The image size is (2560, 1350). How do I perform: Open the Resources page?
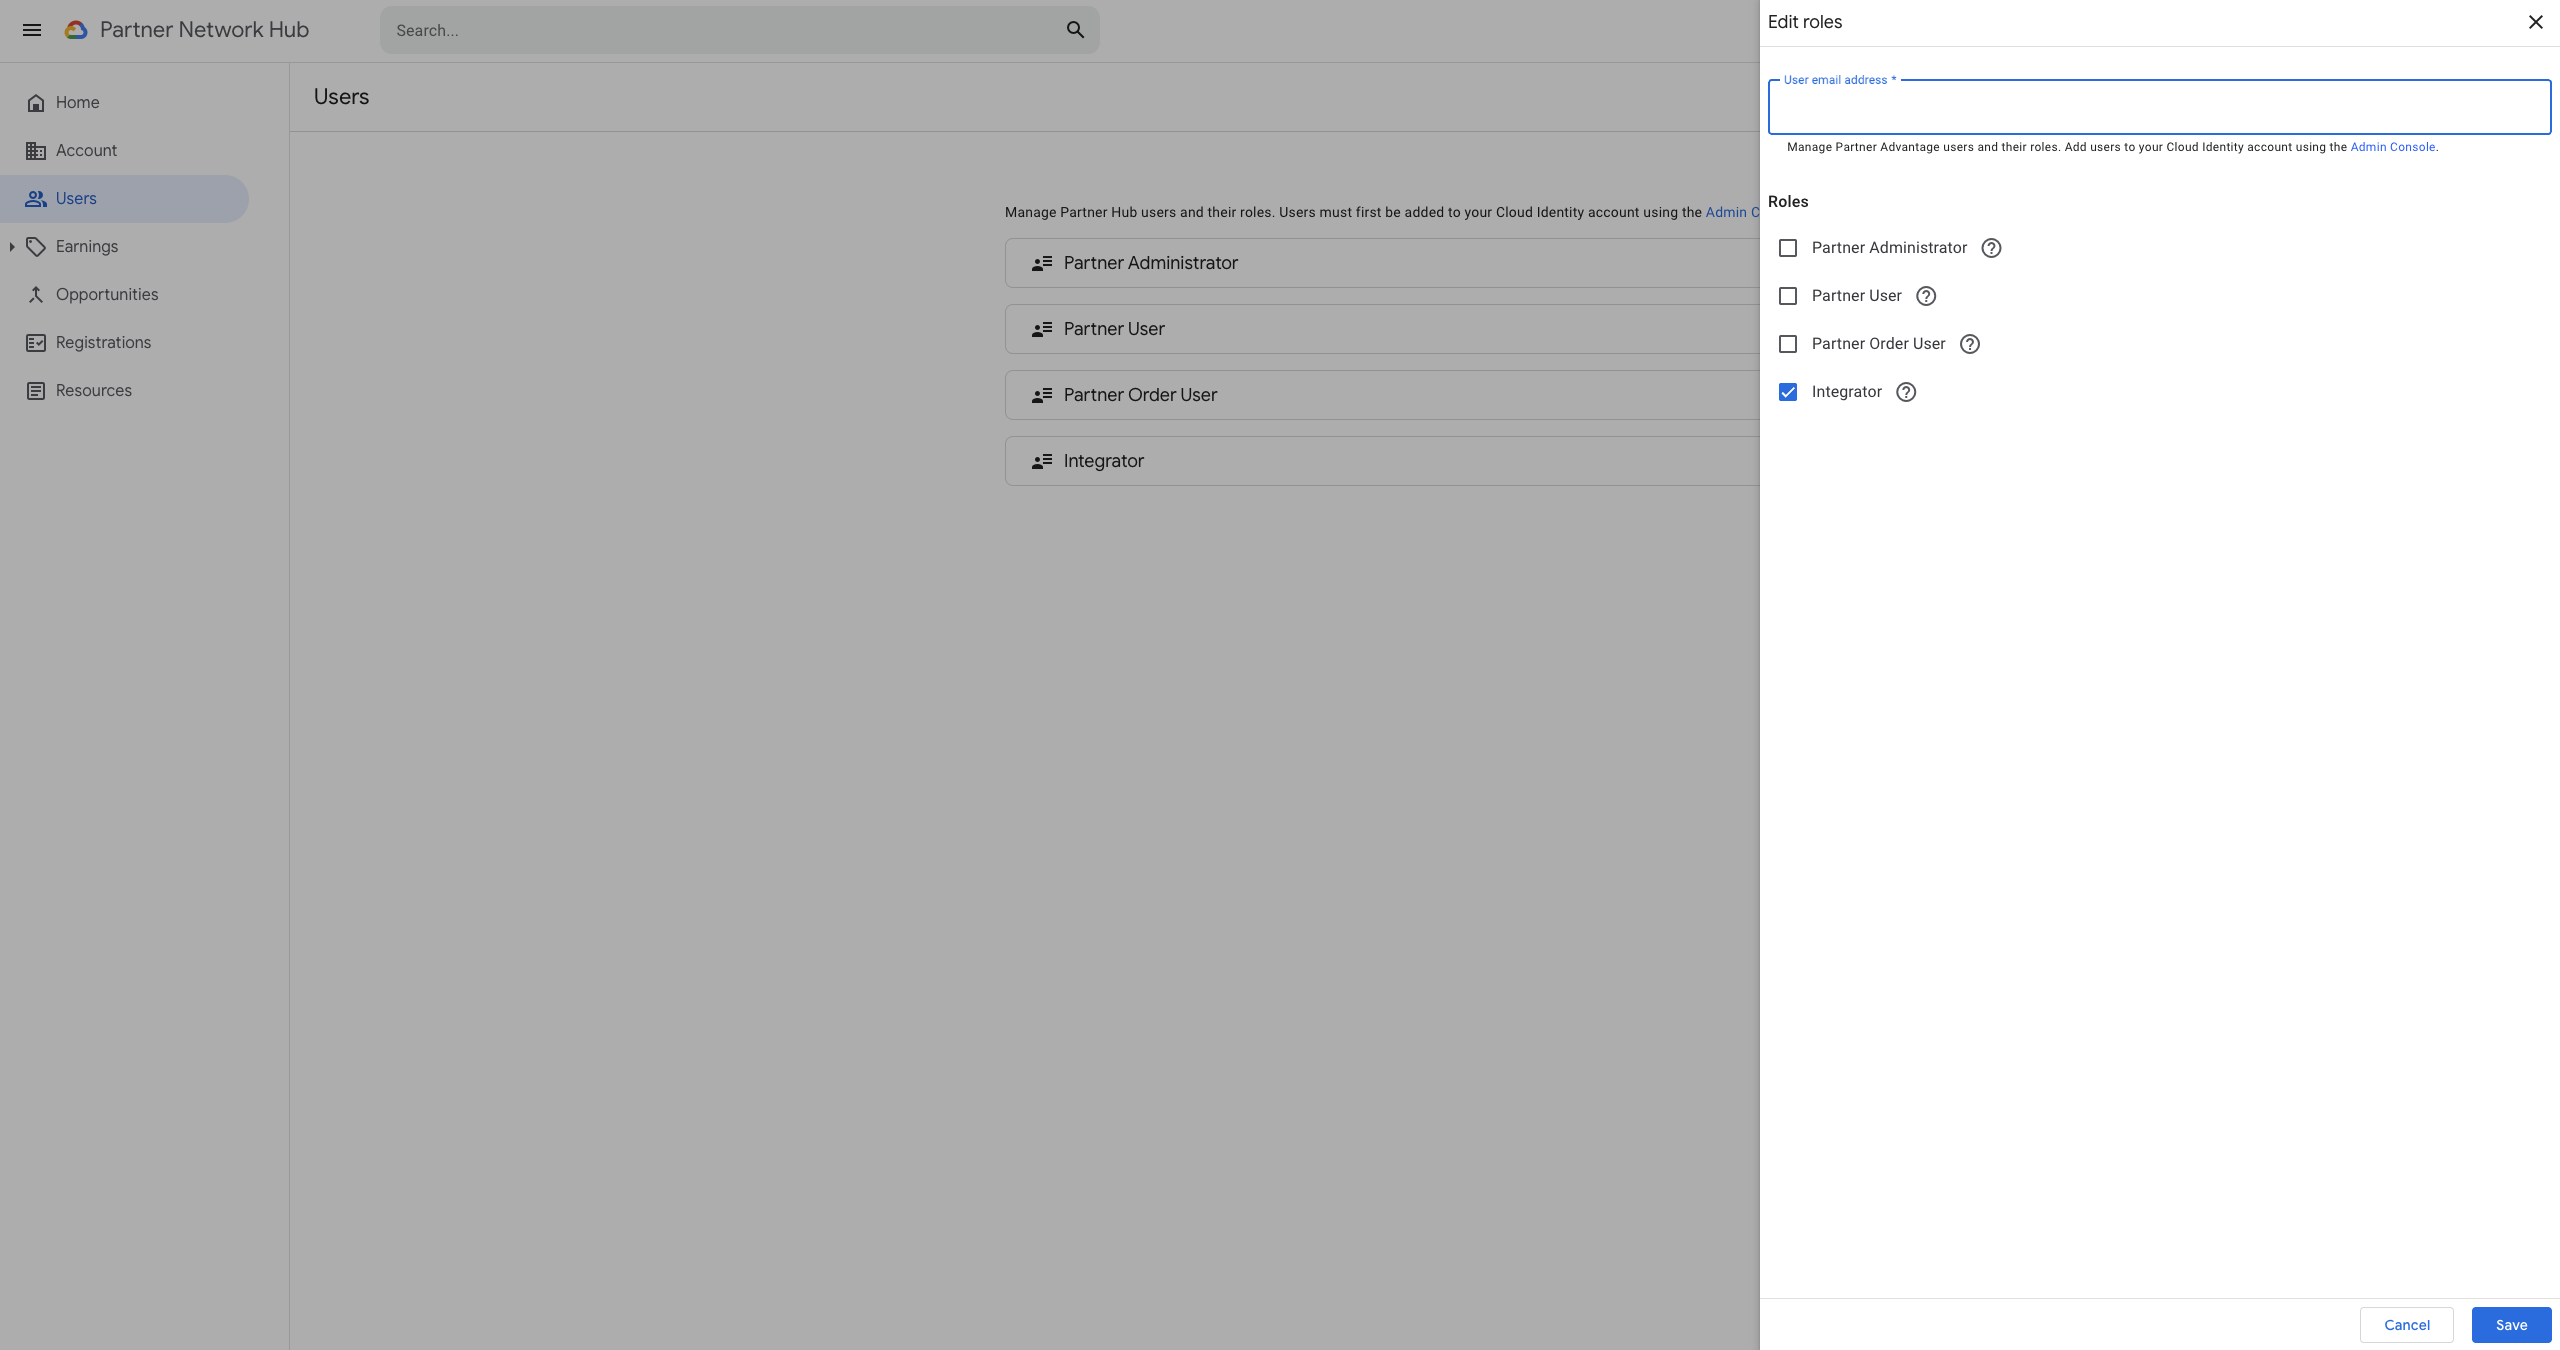click(x=124, y=391)
